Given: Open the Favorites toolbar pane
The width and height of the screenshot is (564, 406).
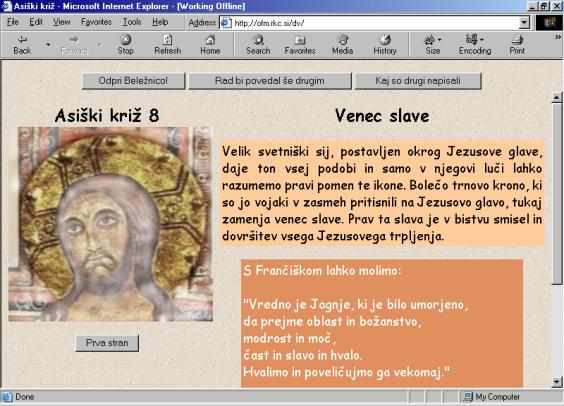Looking at the screenshot, I should coord(300,45).
